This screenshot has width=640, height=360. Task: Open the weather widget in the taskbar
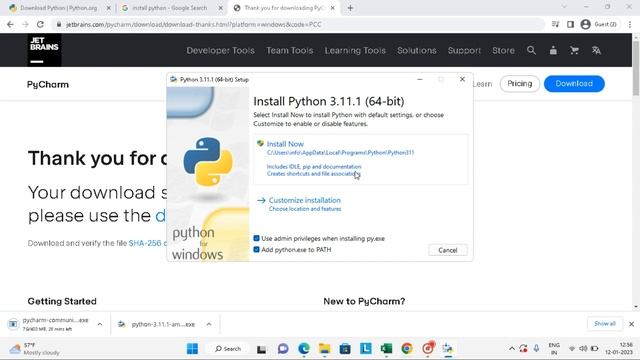(x=35, y=349)
